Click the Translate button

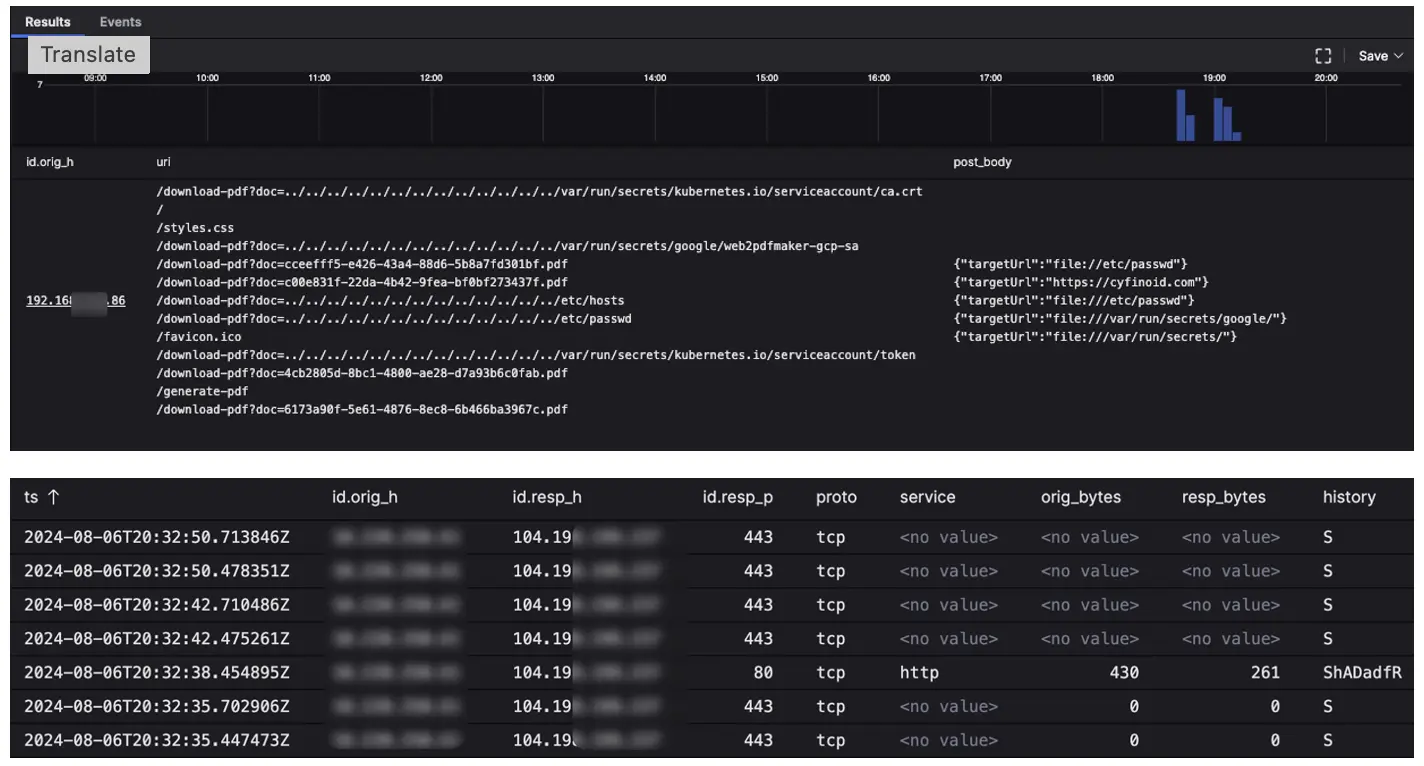tap(88, 55)
